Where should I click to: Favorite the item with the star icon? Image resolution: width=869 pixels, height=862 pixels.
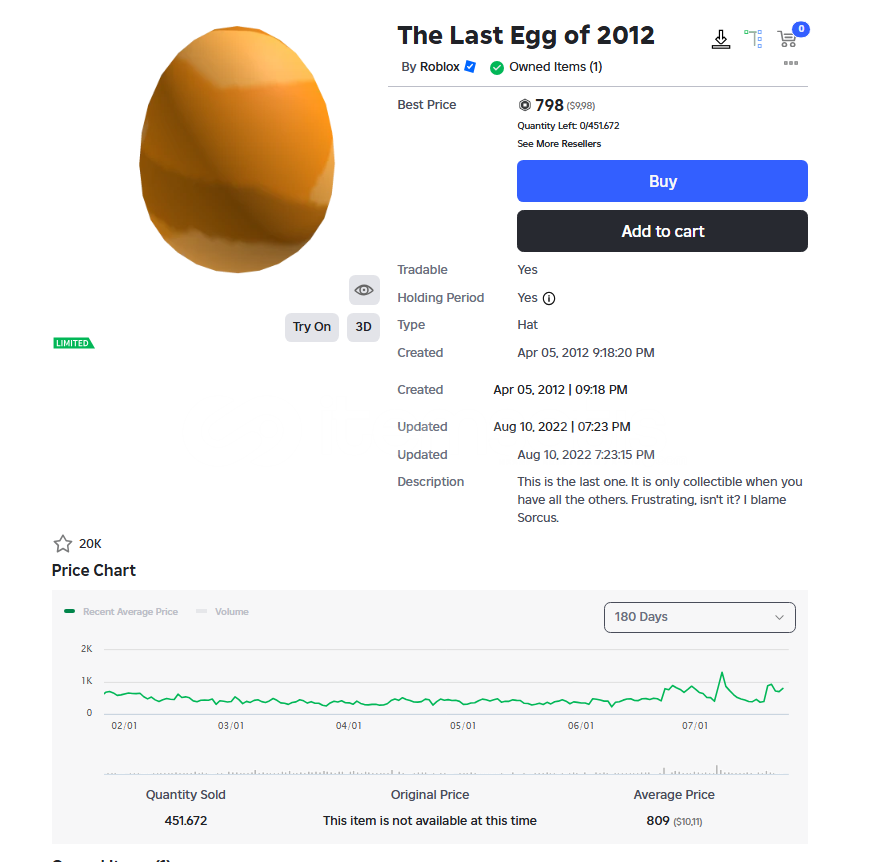coord(63,544)
